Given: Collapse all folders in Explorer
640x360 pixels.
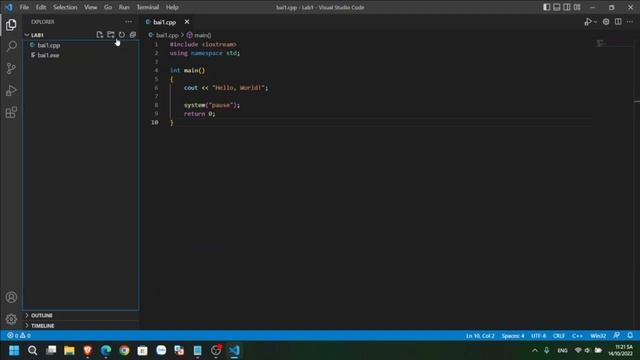Looking at the screenshot, I should 133,35.
